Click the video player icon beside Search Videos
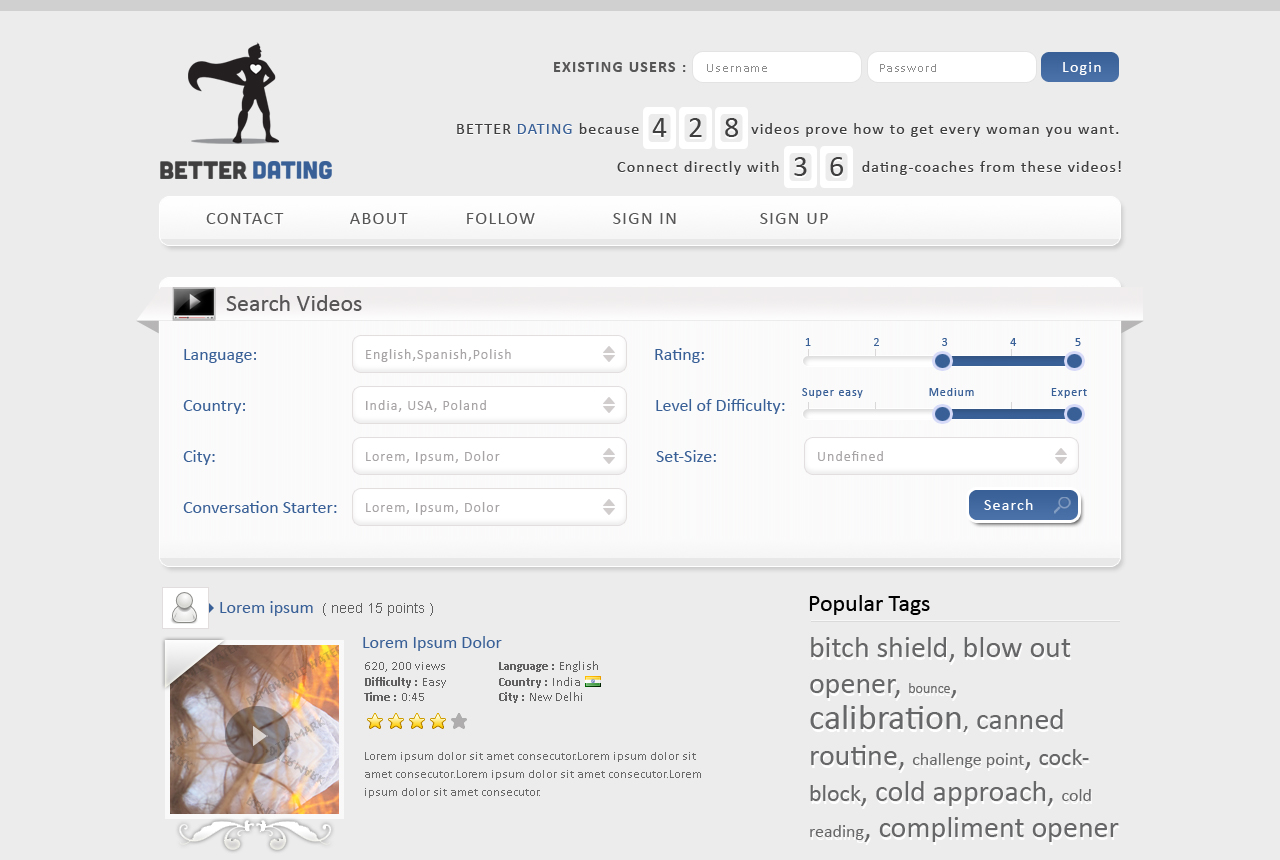The width and height of the screenshot is (1280, 860). (x=193, y=303)
